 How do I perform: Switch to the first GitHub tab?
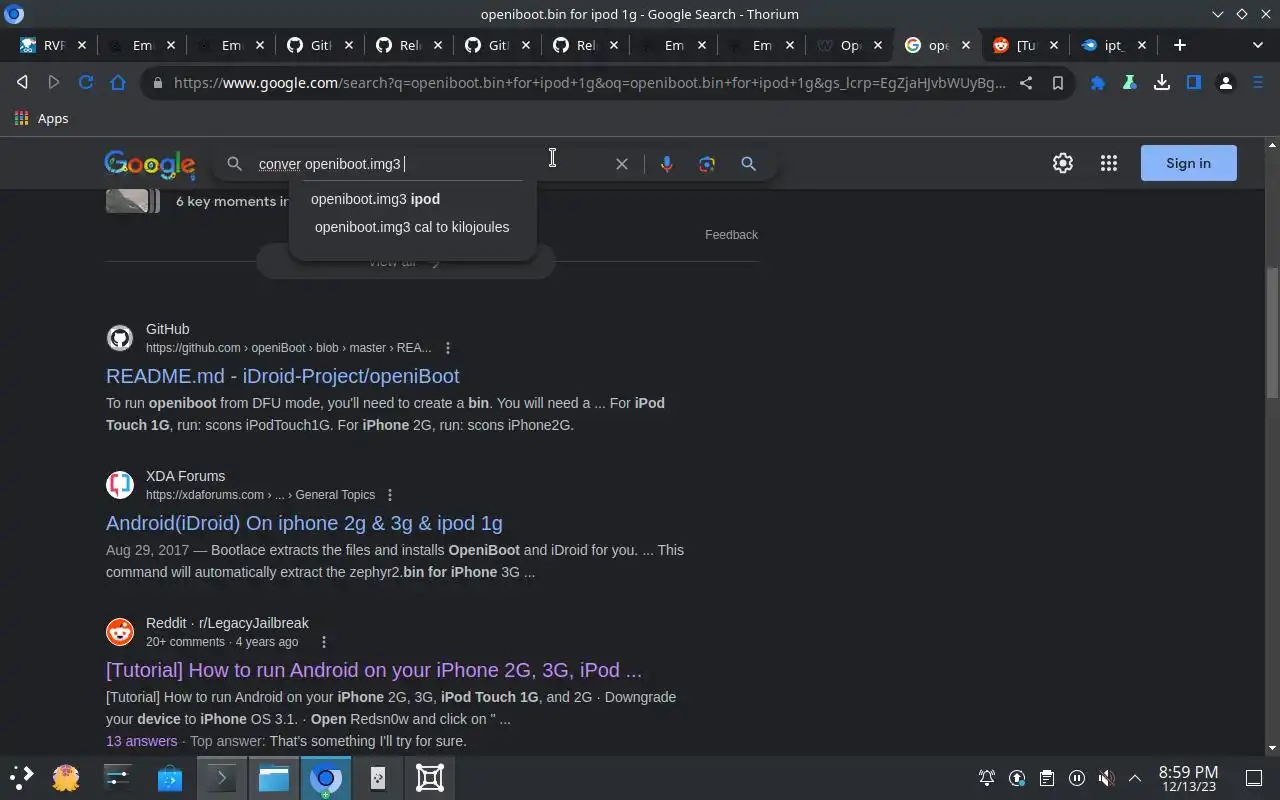click(x=318, y=45)
